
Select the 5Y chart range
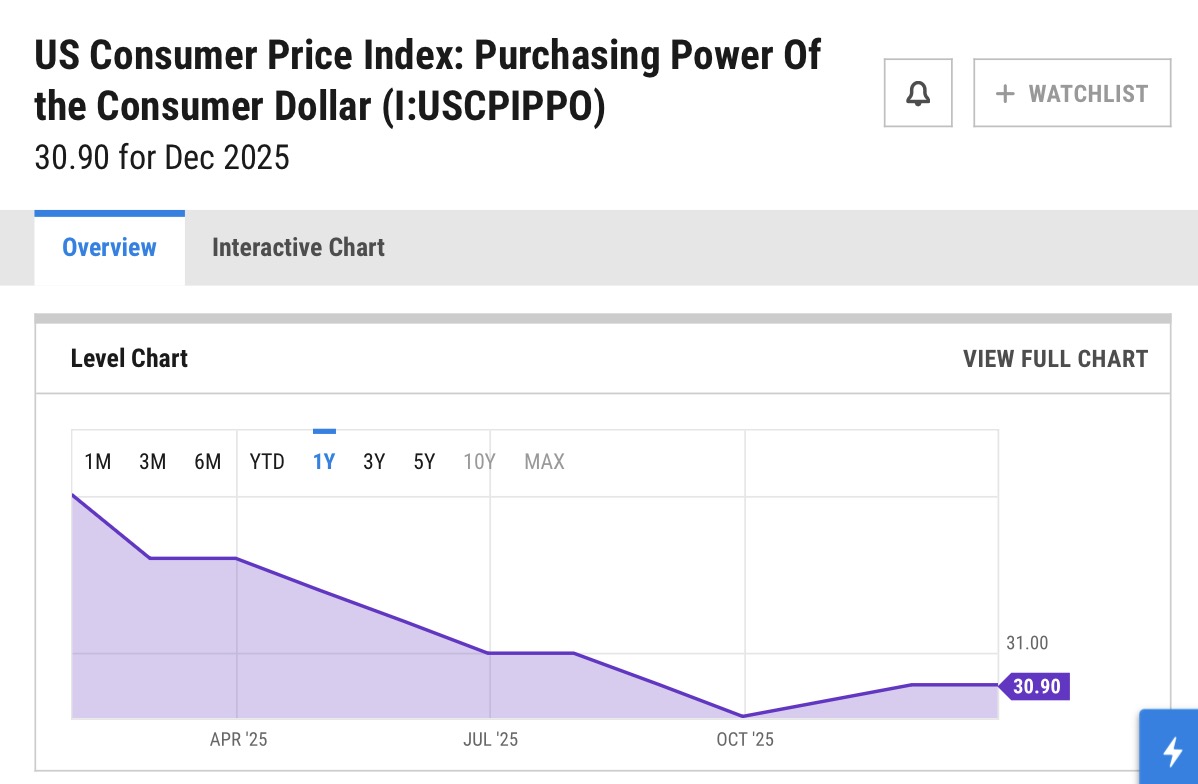coord(424,462)
